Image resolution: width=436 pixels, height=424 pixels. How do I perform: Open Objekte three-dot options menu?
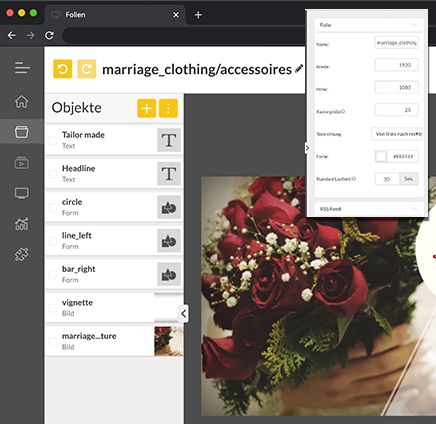point(168,108)
